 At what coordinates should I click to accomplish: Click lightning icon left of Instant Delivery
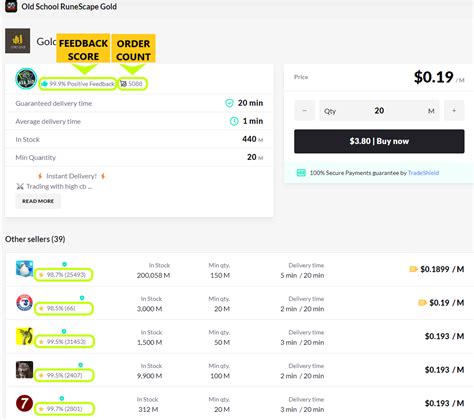40,176
